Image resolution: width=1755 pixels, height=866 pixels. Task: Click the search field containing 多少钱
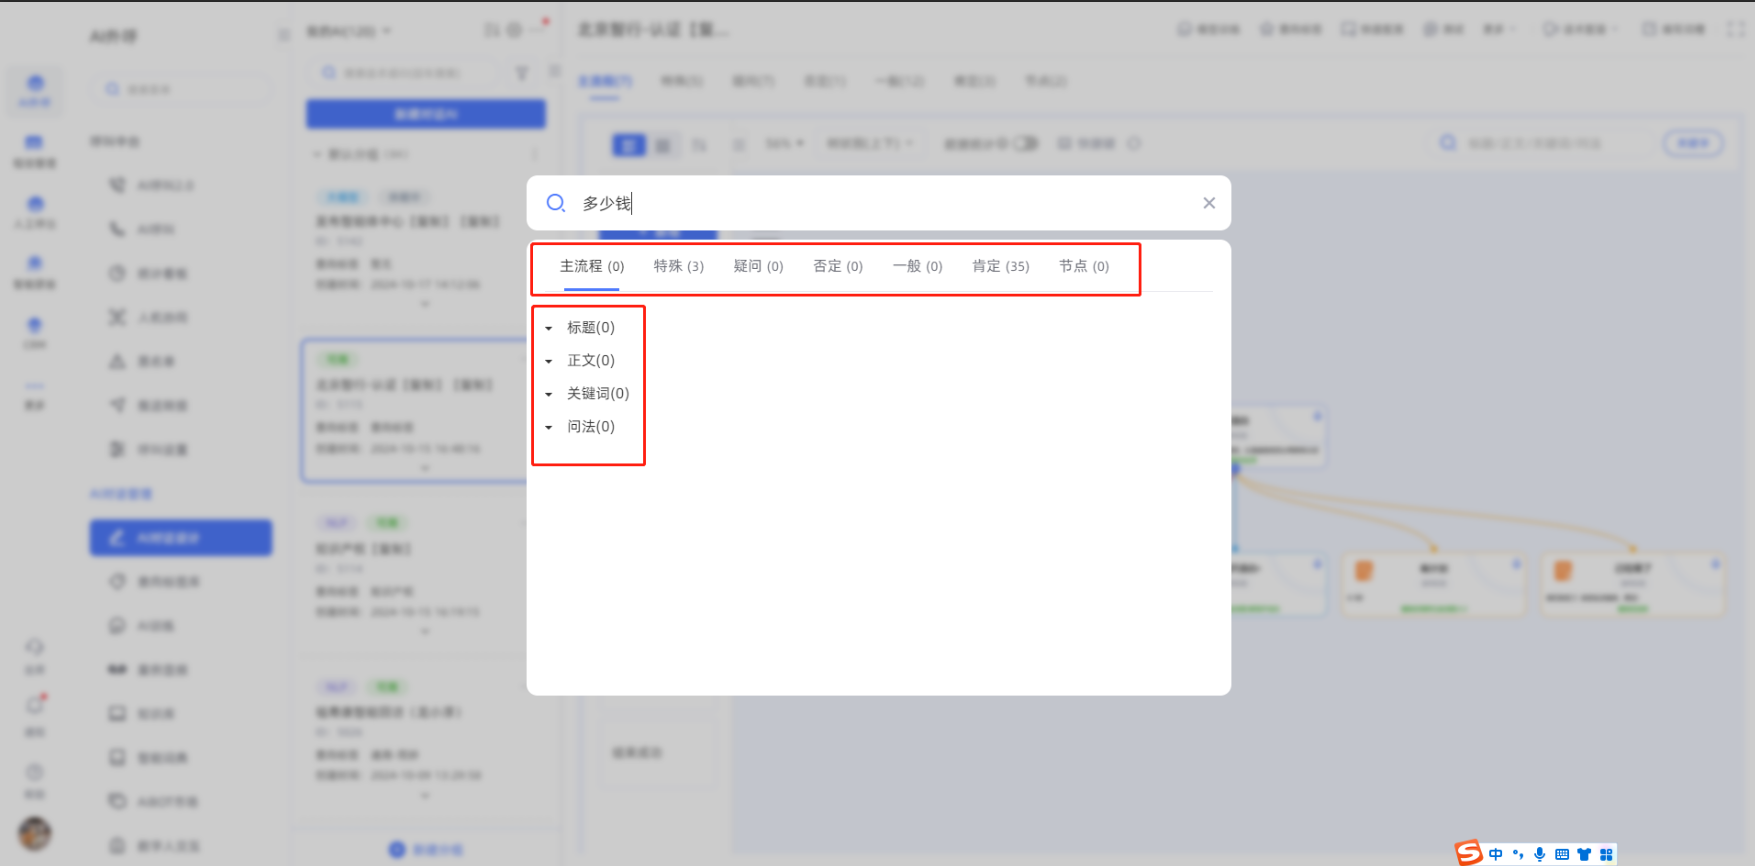880,203
